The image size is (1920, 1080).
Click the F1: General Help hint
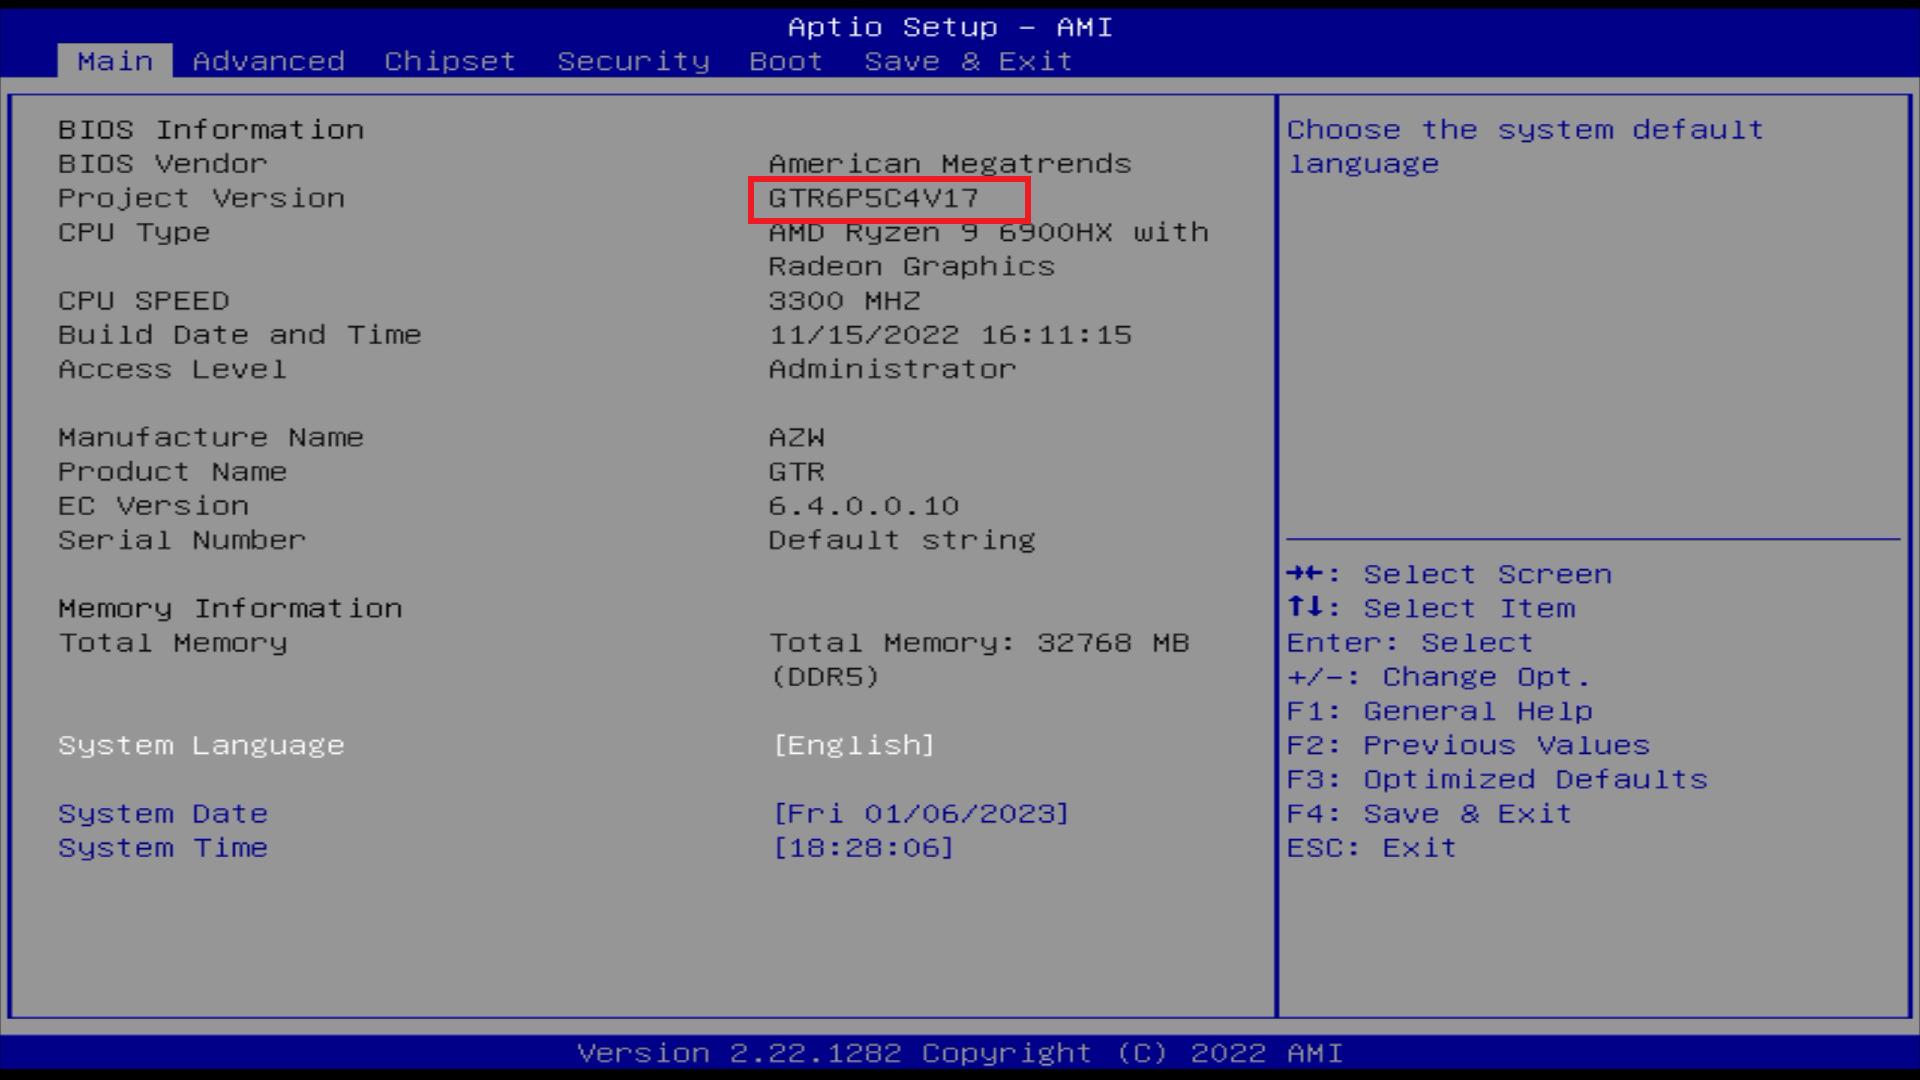pos(1439,711)
